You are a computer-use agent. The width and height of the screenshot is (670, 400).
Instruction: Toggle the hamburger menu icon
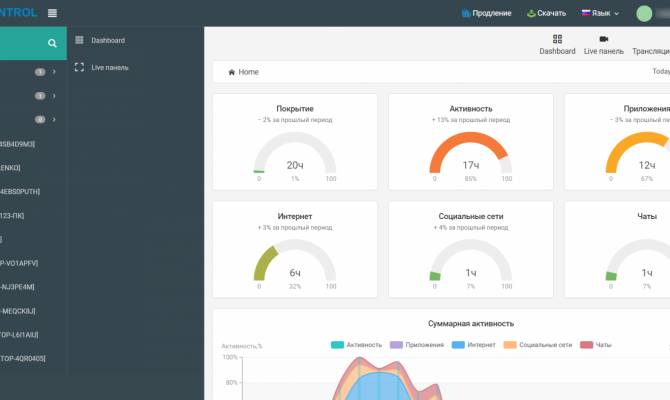click(x=52, y=13)
